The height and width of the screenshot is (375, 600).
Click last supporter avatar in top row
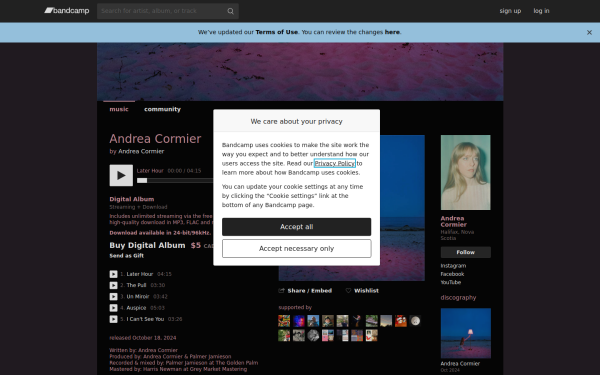tap(415, 321)
